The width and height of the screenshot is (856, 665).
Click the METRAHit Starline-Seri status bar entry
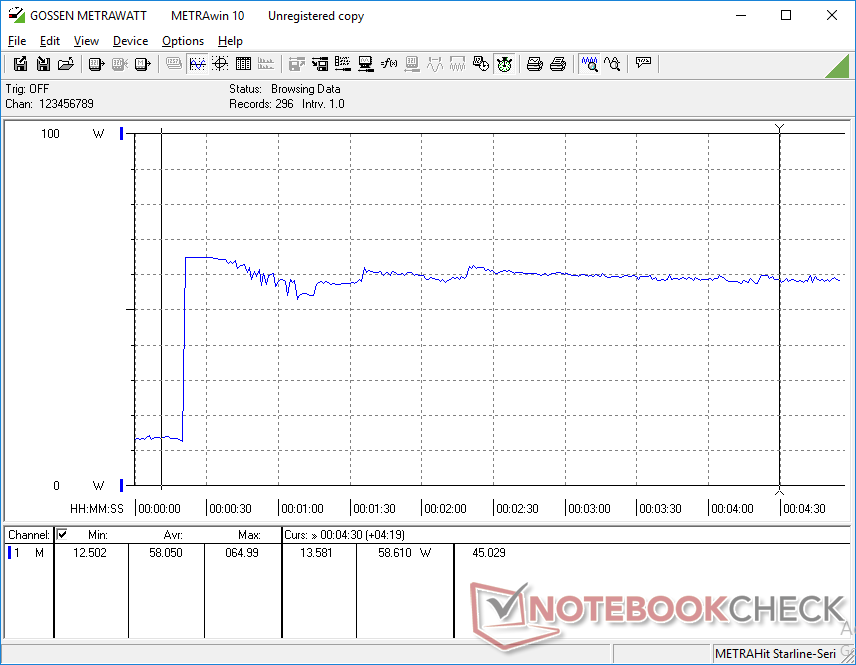(x=775, y=654)
